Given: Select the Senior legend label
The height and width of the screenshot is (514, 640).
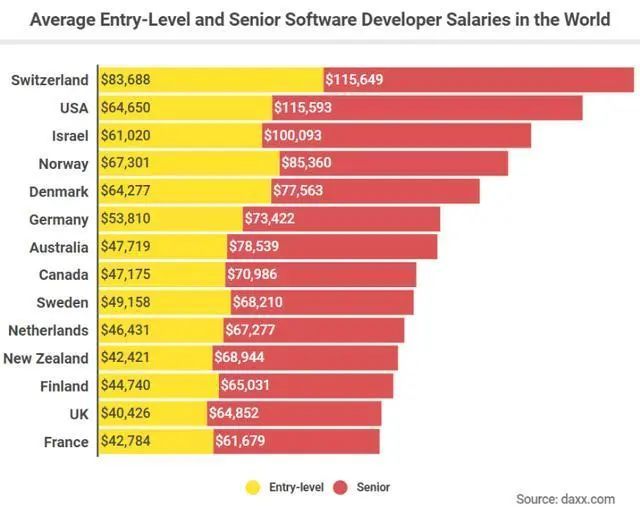Looking at the screenshot, I should [x=373, y=487].
